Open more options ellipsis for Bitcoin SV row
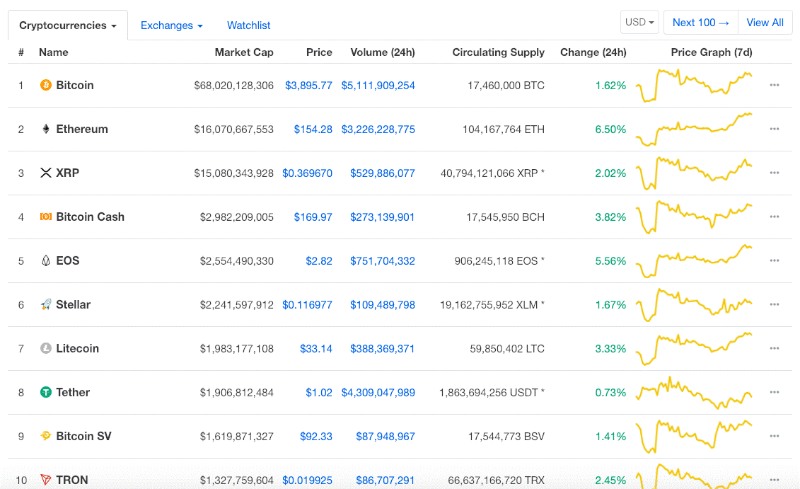 pyautogui.click(x=774, y=436)
